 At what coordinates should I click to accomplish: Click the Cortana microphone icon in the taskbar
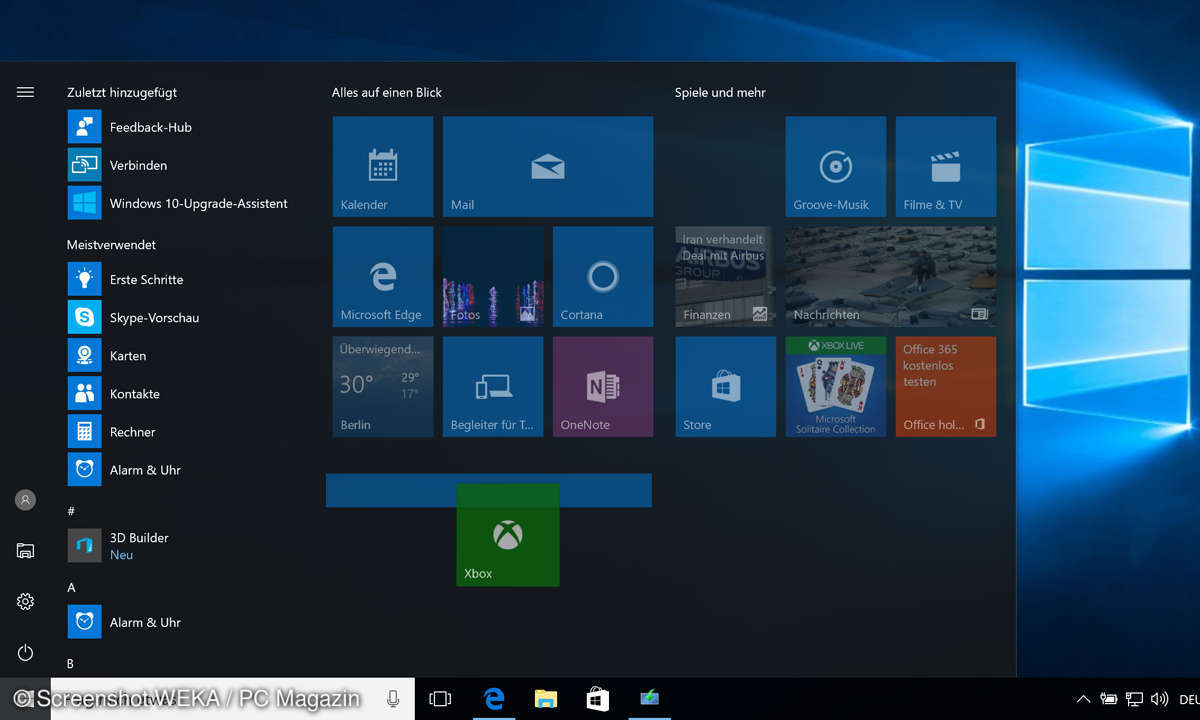tap(393, 699)
